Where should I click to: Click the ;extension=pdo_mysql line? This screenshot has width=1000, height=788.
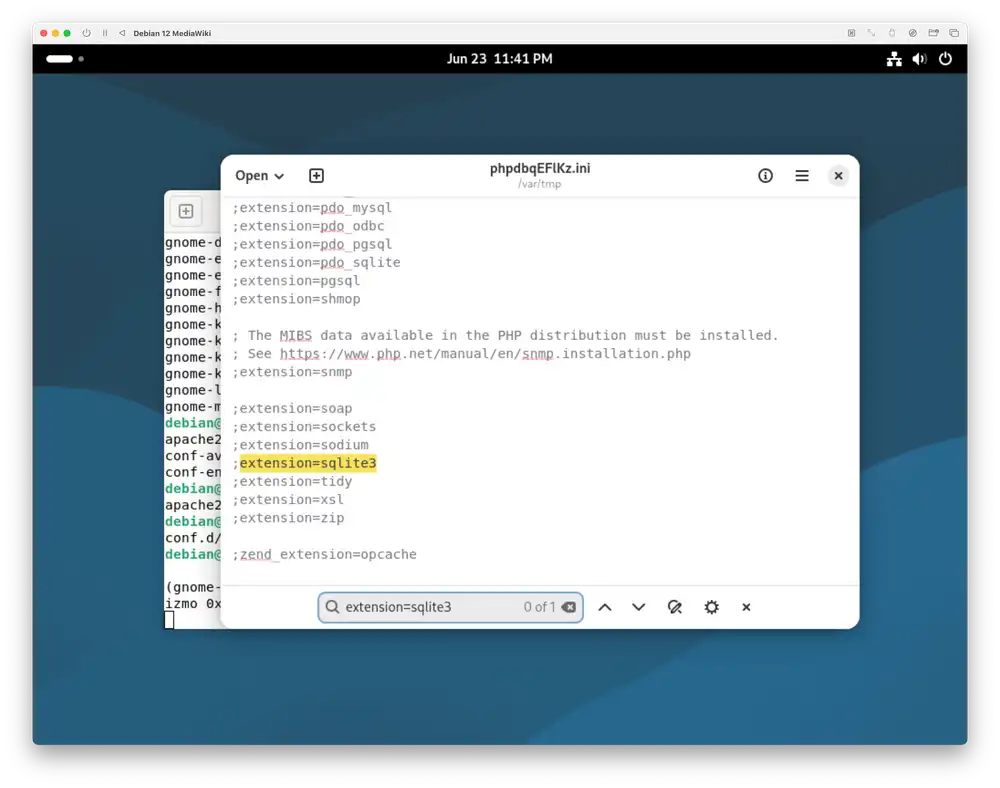point(312,208)
